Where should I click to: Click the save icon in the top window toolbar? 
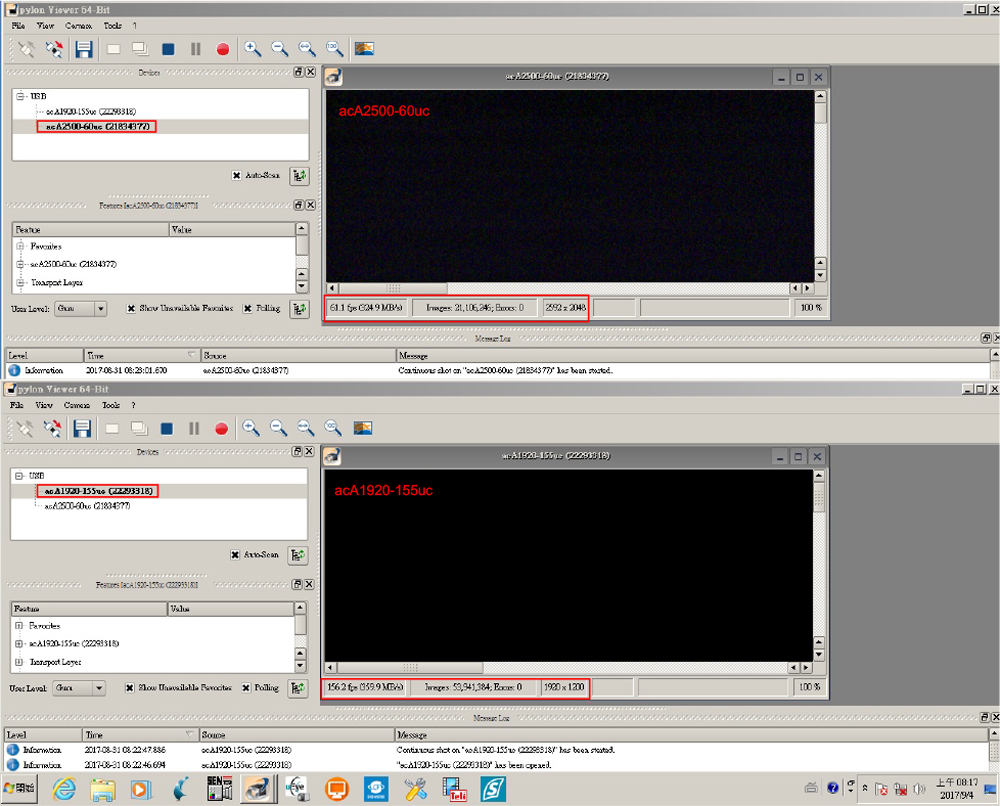84,49
